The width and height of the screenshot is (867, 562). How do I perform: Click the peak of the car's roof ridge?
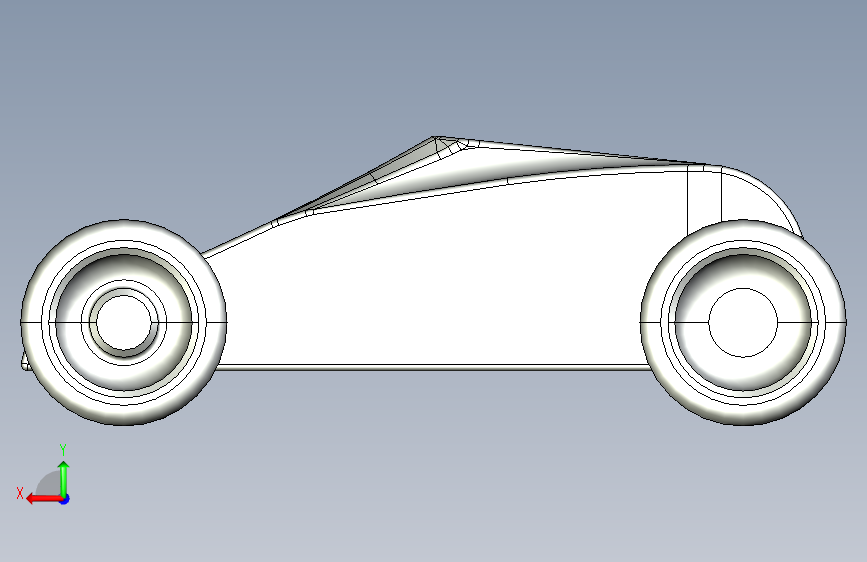pos(435,137)
